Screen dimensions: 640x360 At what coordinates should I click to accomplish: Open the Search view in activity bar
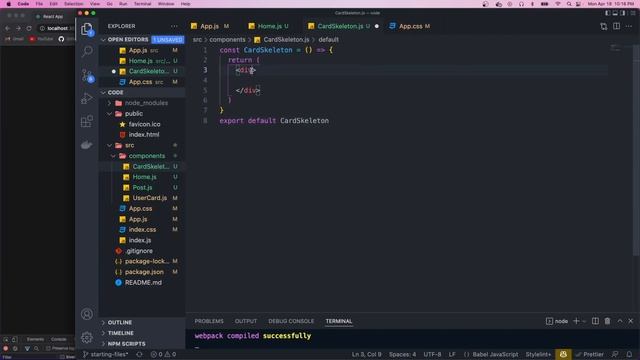(87, 52)
